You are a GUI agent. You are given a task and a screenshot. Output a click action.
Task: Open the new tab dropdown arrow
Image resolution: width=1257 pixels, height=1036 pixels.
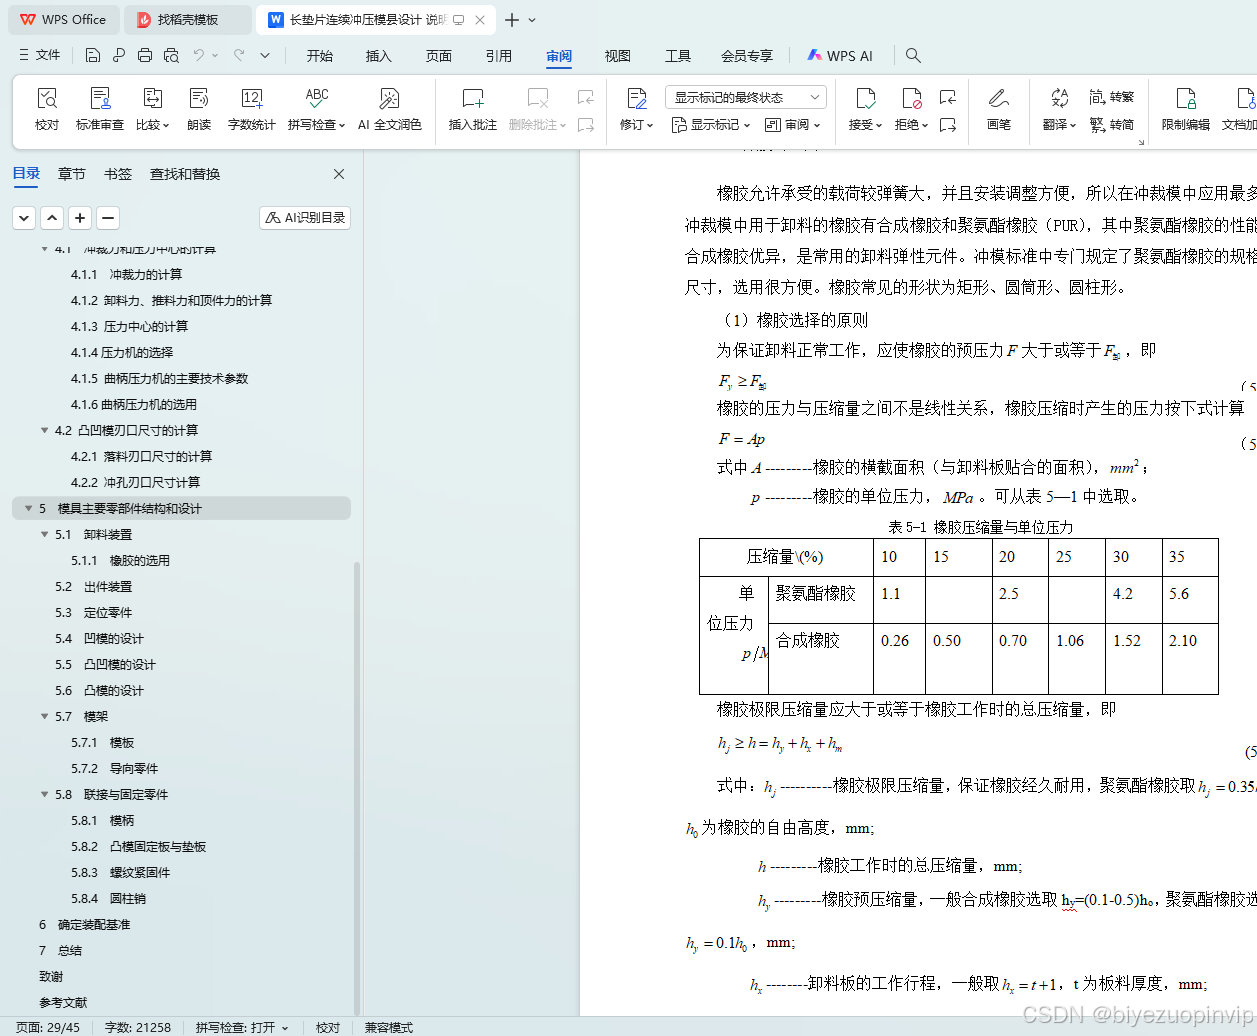532,20
